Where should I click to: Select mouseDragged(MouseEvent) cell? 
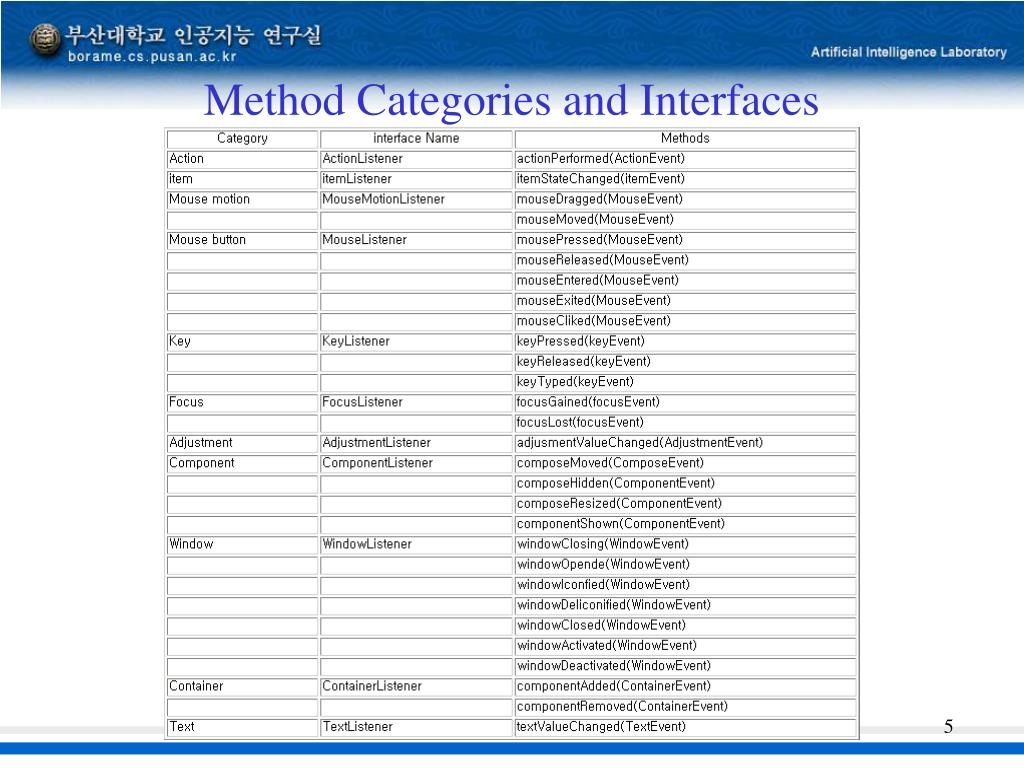pyautogui.click(x=685, y=200)
